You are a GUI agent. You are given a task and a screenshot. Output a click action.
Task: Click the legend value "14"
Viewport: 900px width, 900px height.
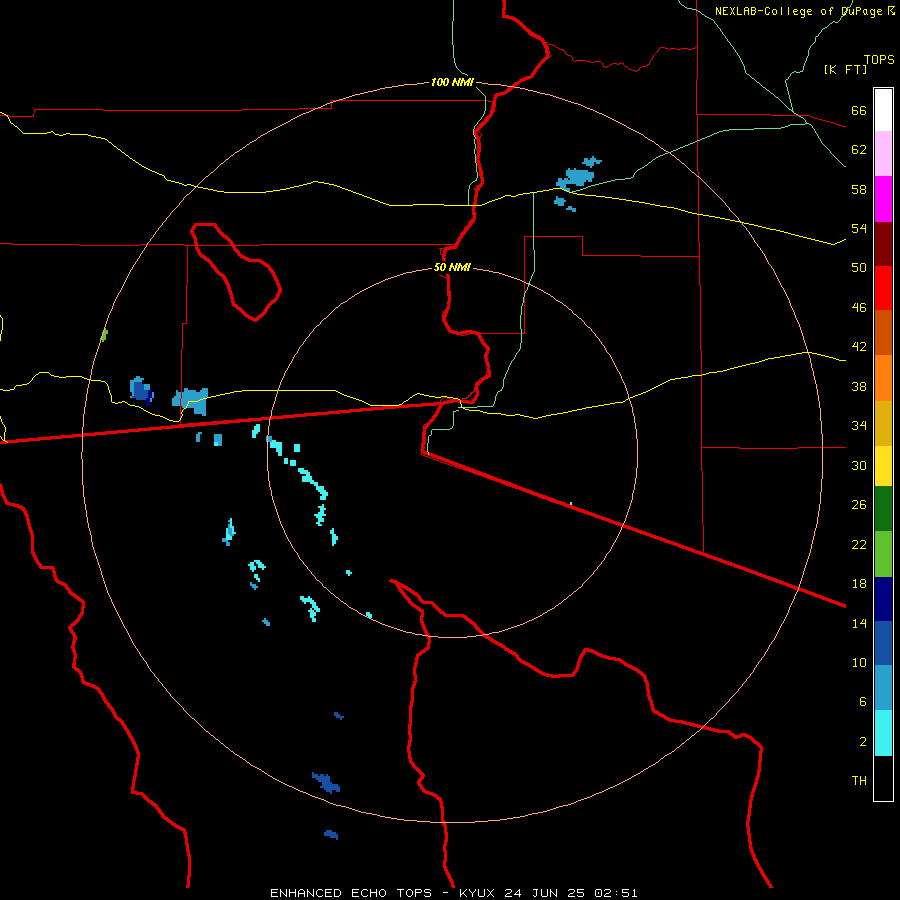(859, 623)
